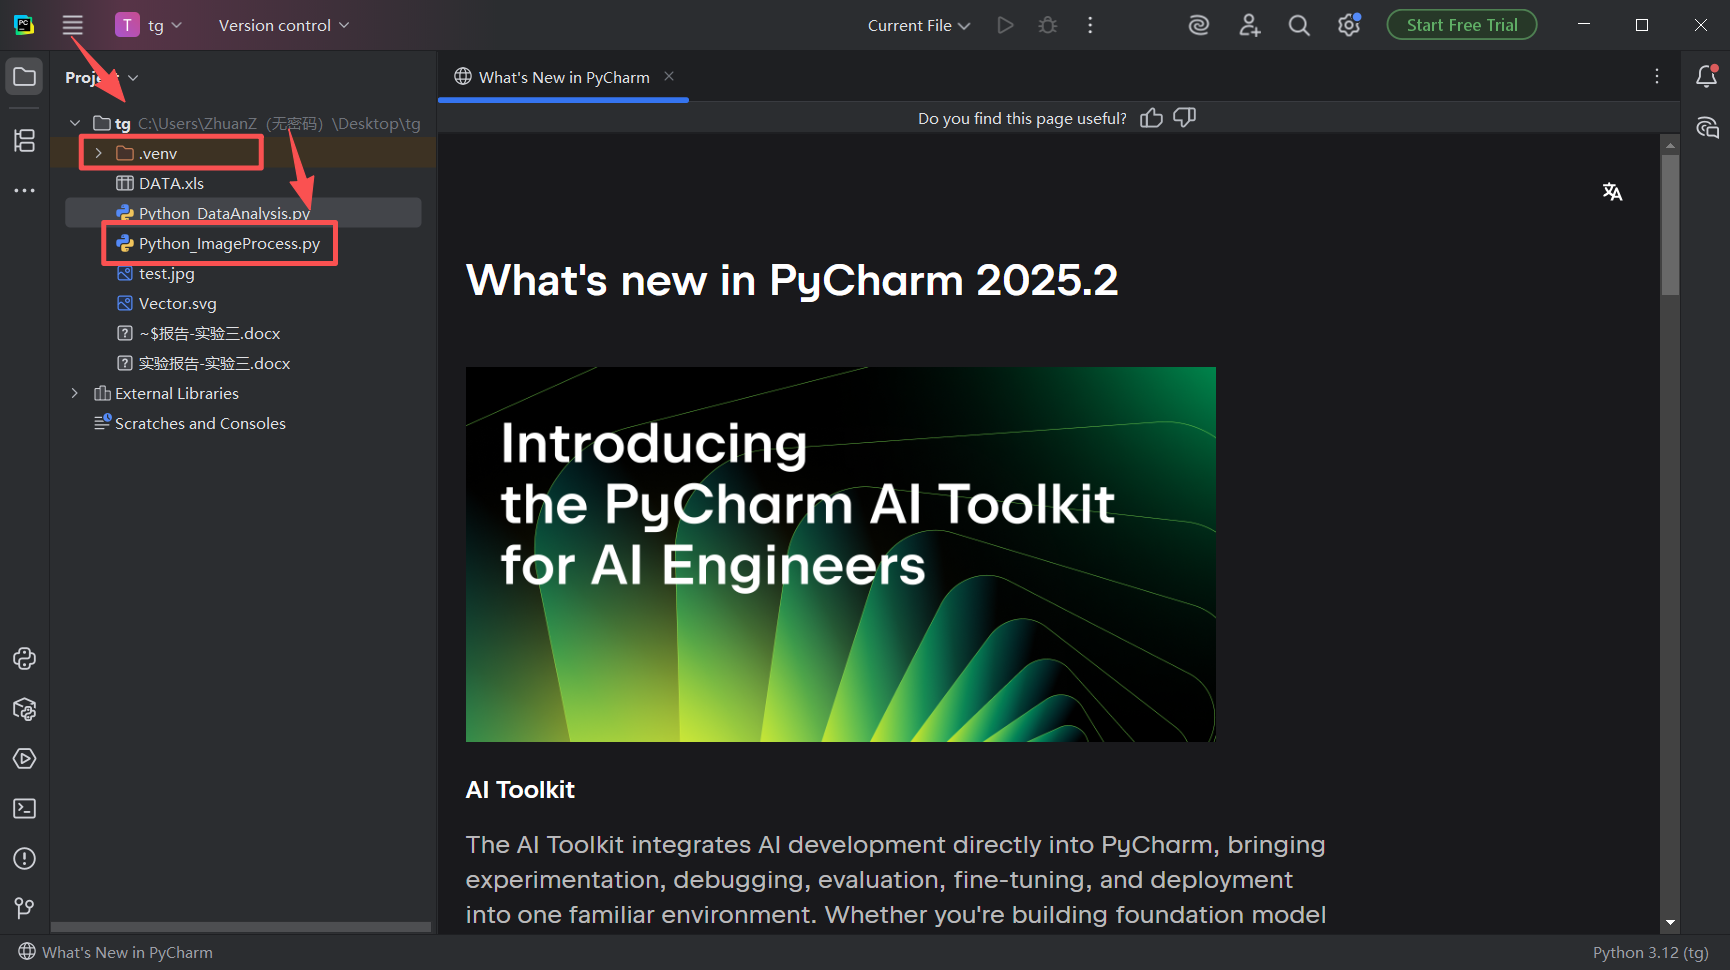
Task: Click the .venv folder name
Action: pyautogui.click(x=158, y=153)
